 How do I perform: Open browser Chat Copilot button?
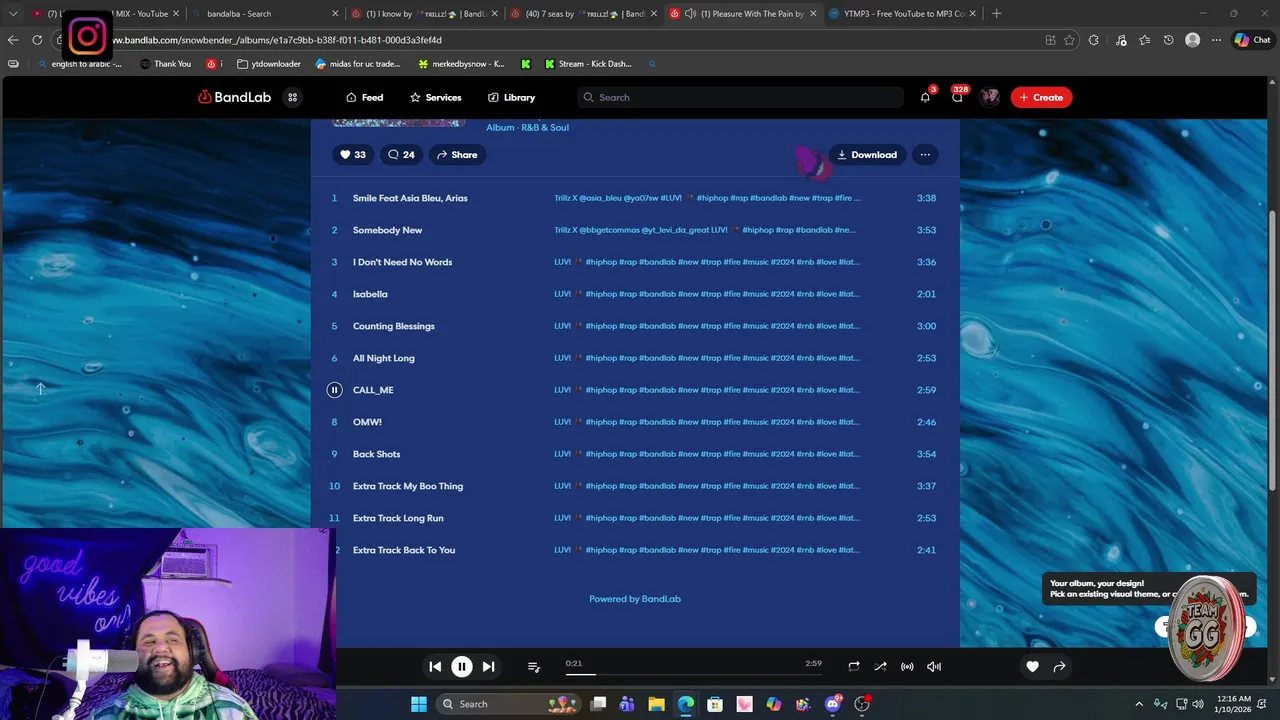(x=1253, y=40)
